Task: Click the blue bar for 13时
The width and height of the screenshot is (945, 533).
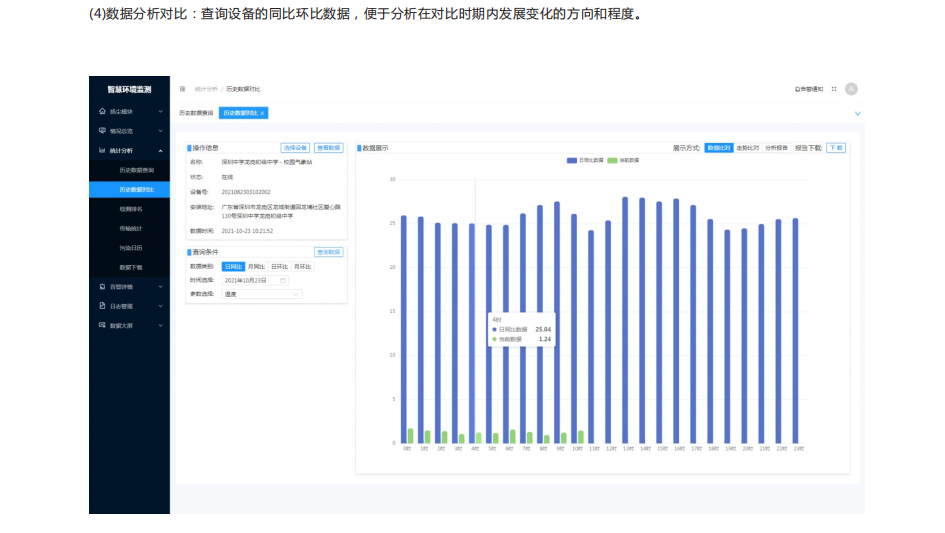Action: coord(625,320)
